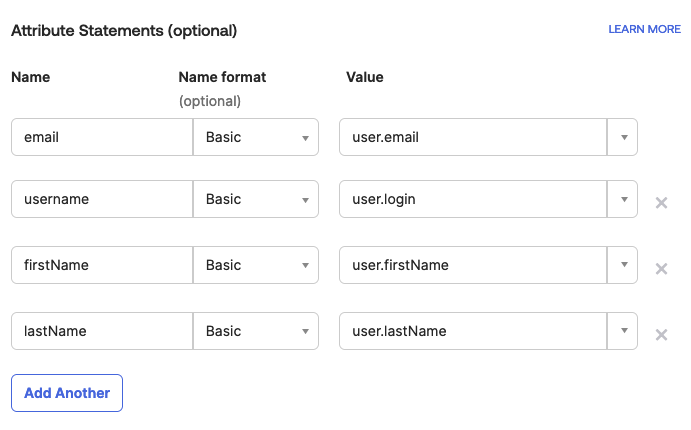Edit the user.login value field

473,199
